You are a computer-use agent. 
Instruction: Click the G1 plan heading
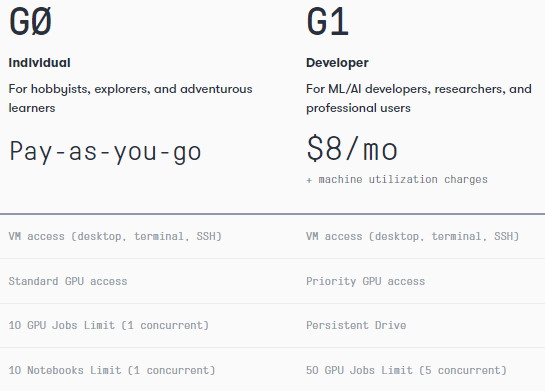click(327, 22)
